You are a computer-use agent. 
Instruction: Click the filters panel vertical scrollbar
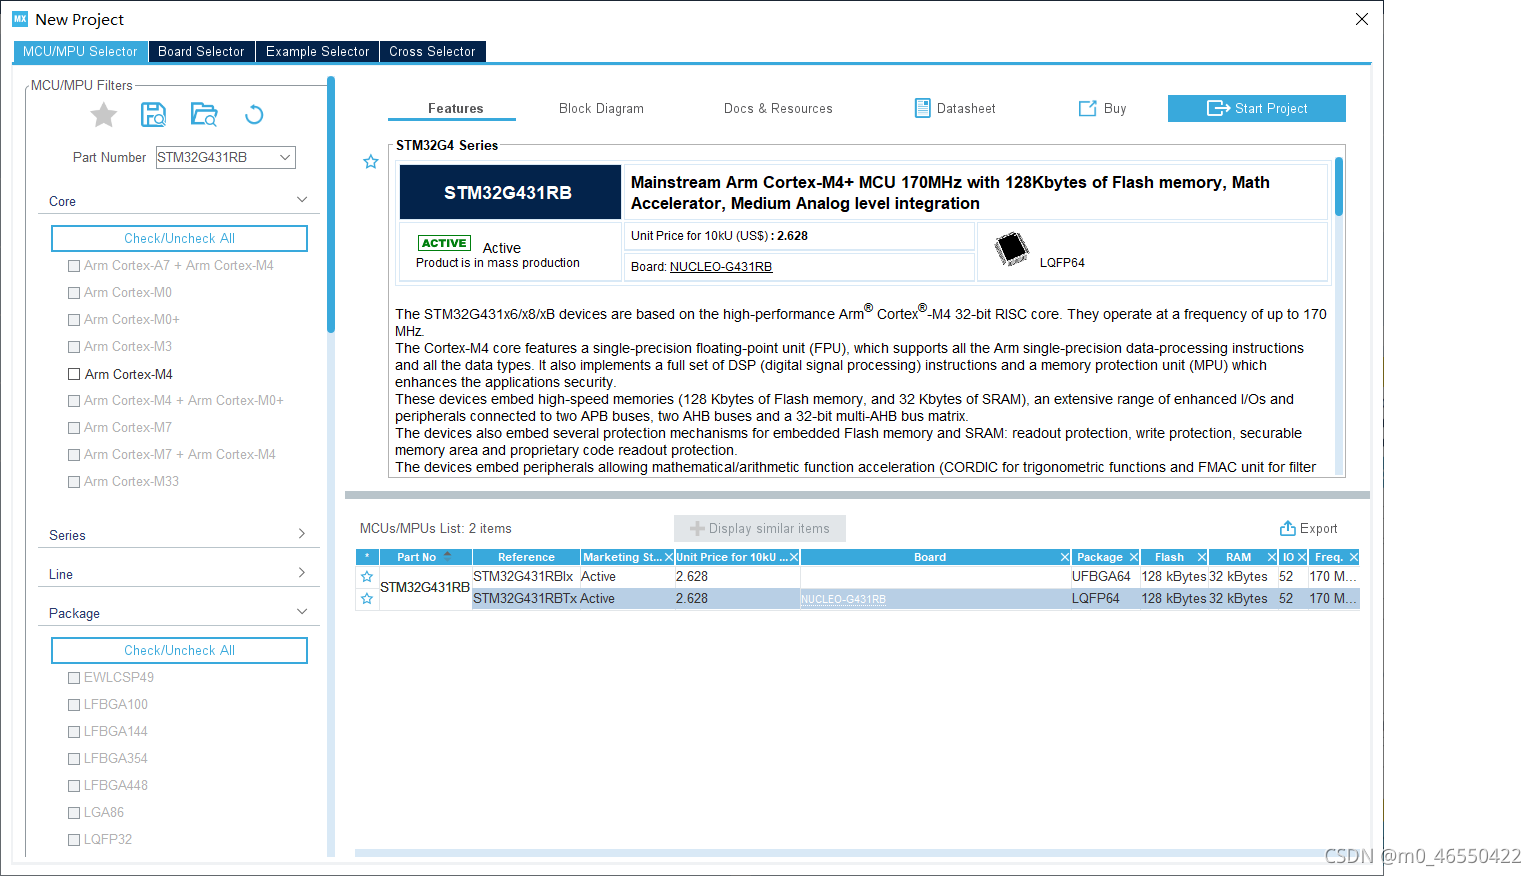(x=331, y=205)
